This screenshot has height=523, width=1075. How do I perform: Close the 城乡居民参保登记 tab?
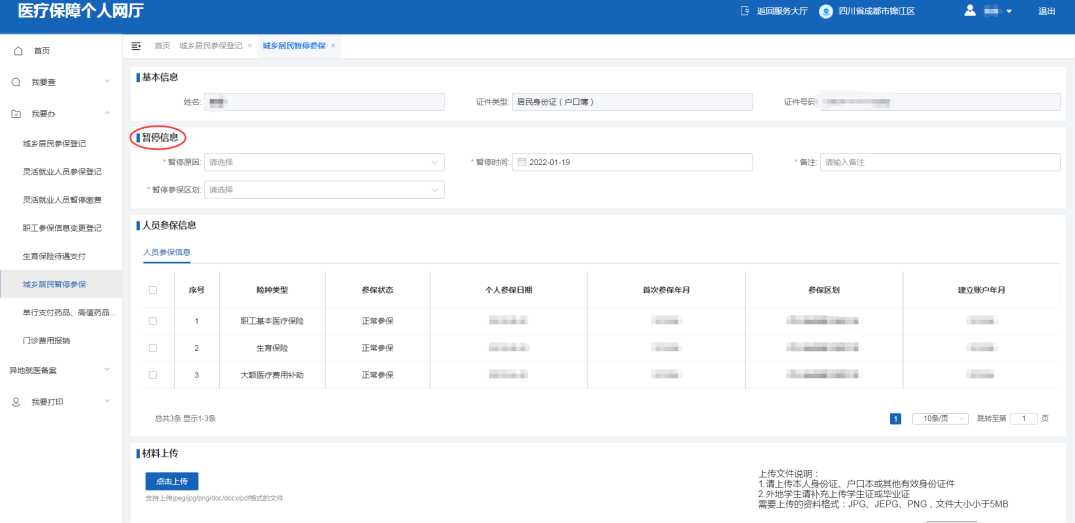[250, 45]
